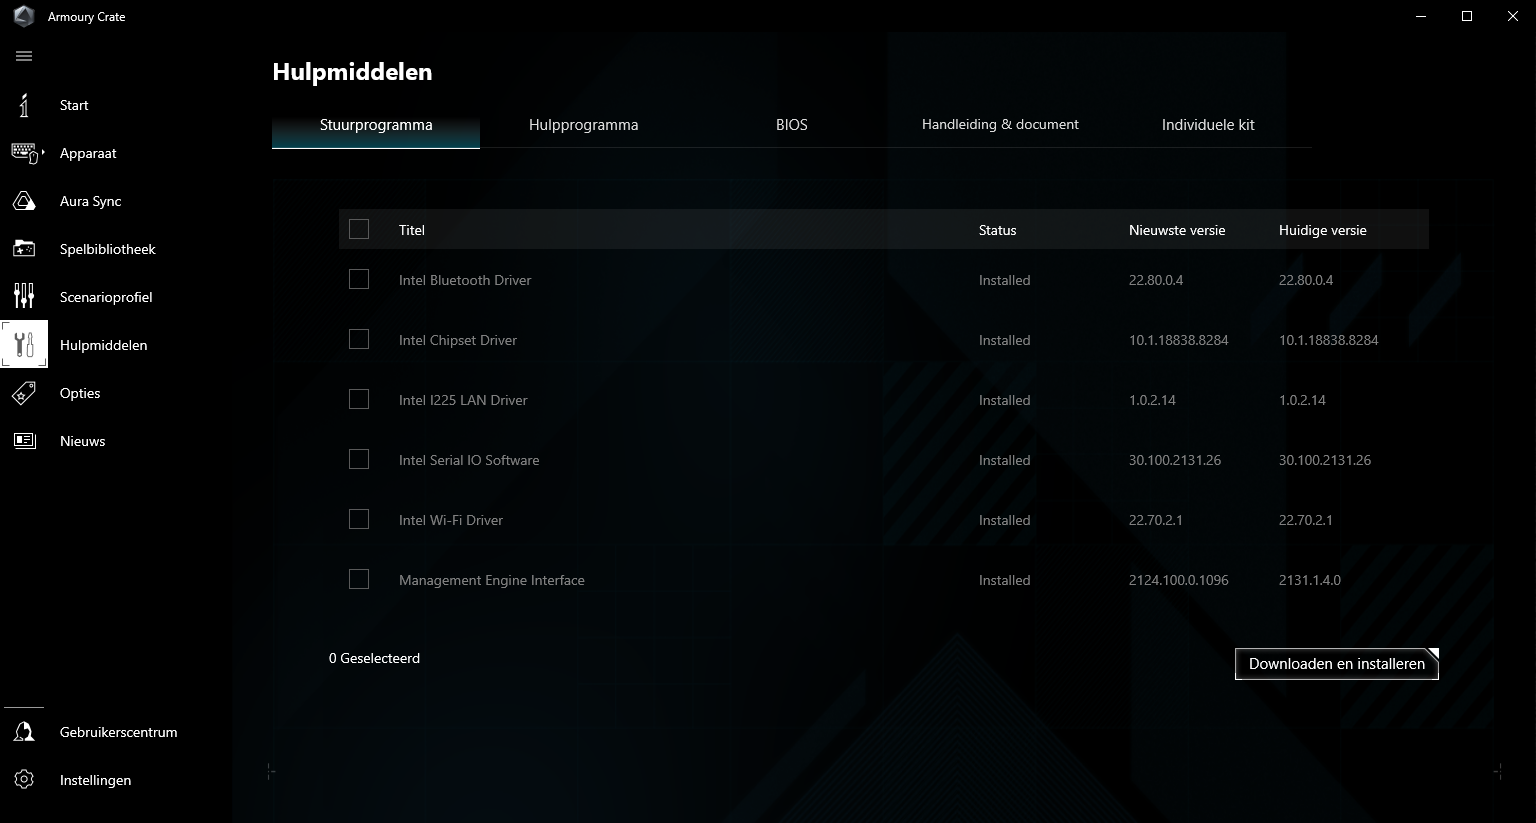This screenshot has width=1536, height=823.
Task: Open the Spelbibliotheek gamepad icon
Action: 24,249
